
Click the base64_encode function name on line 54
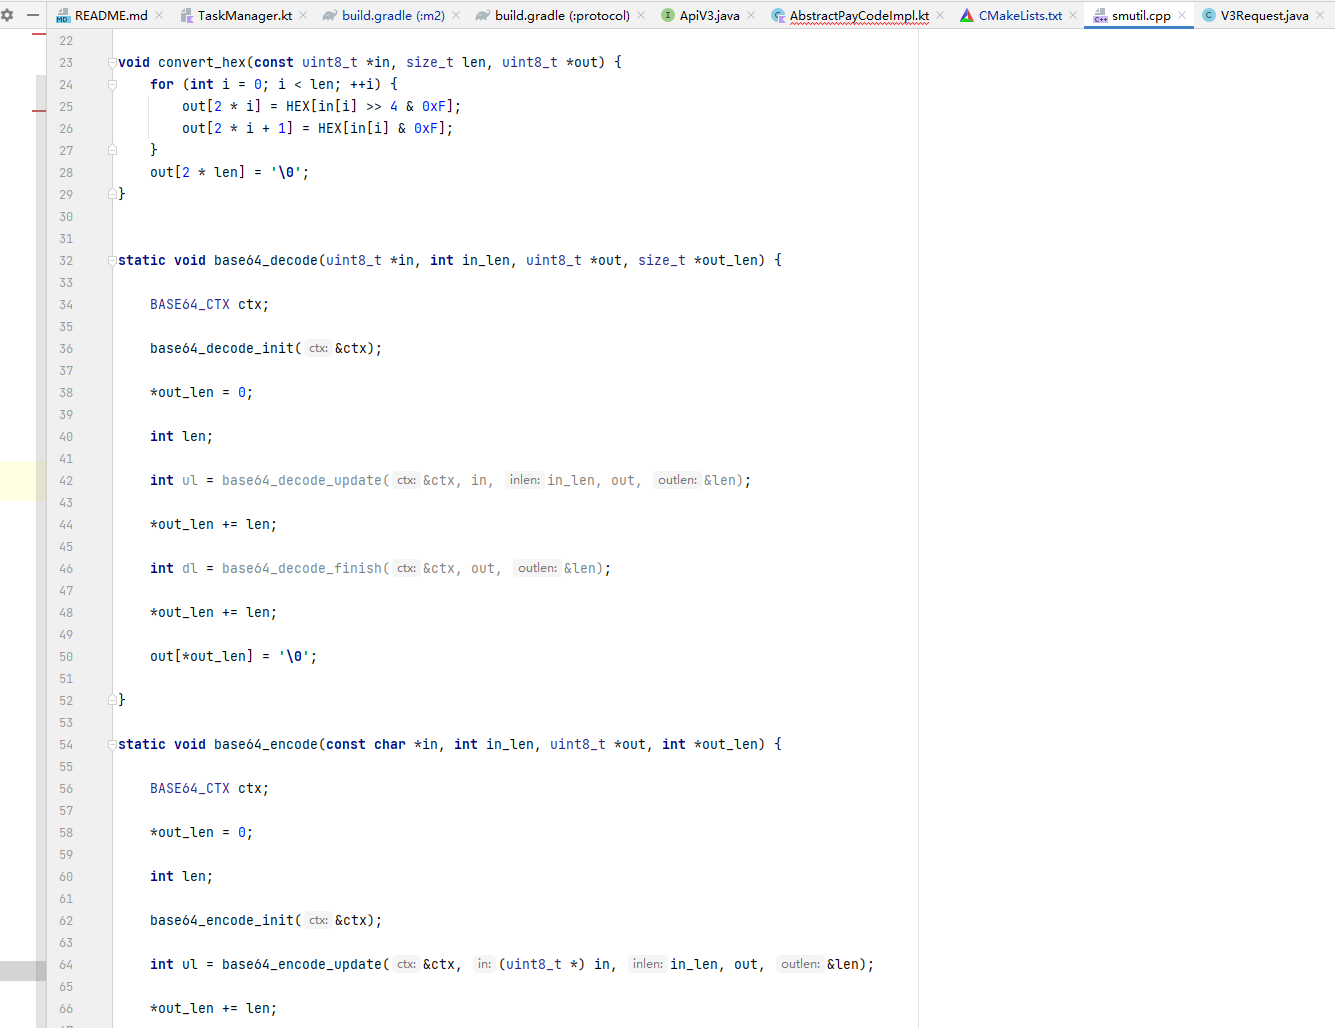266,744
